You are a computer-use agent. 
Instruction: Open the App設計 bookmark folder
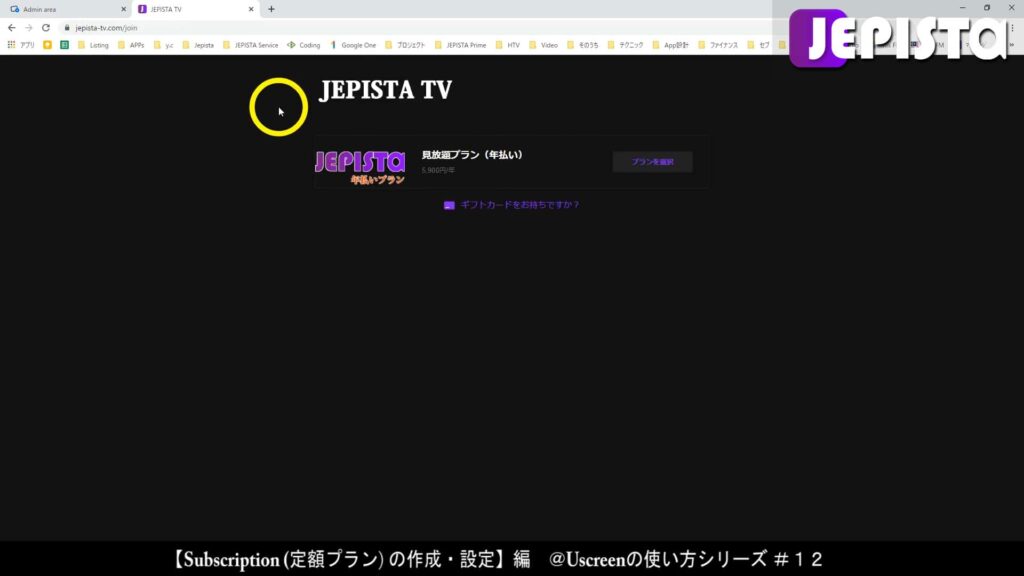[671, 45]
